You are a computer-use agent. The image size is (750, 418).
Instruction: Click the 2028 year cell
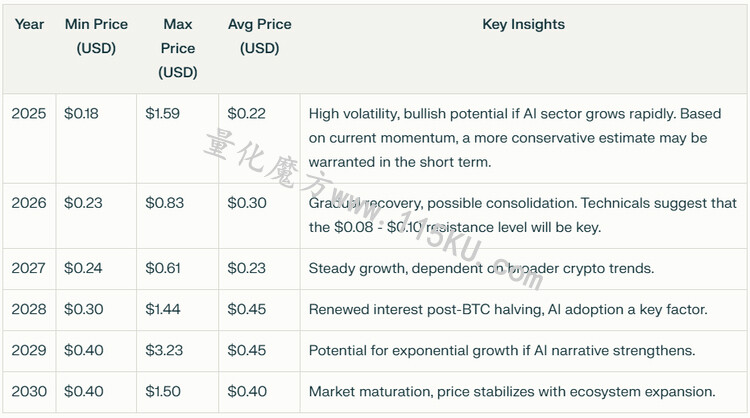pyautogui.click(x=29, y=309)
